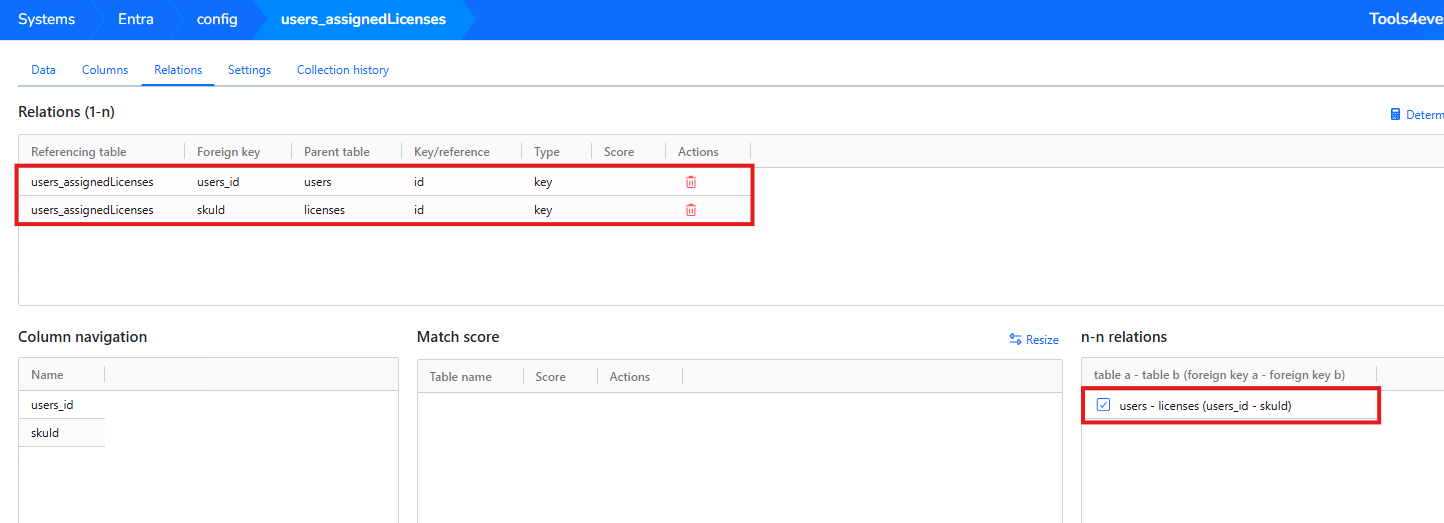
Task: Click n-n relations table header
Action: [1219, 375]
